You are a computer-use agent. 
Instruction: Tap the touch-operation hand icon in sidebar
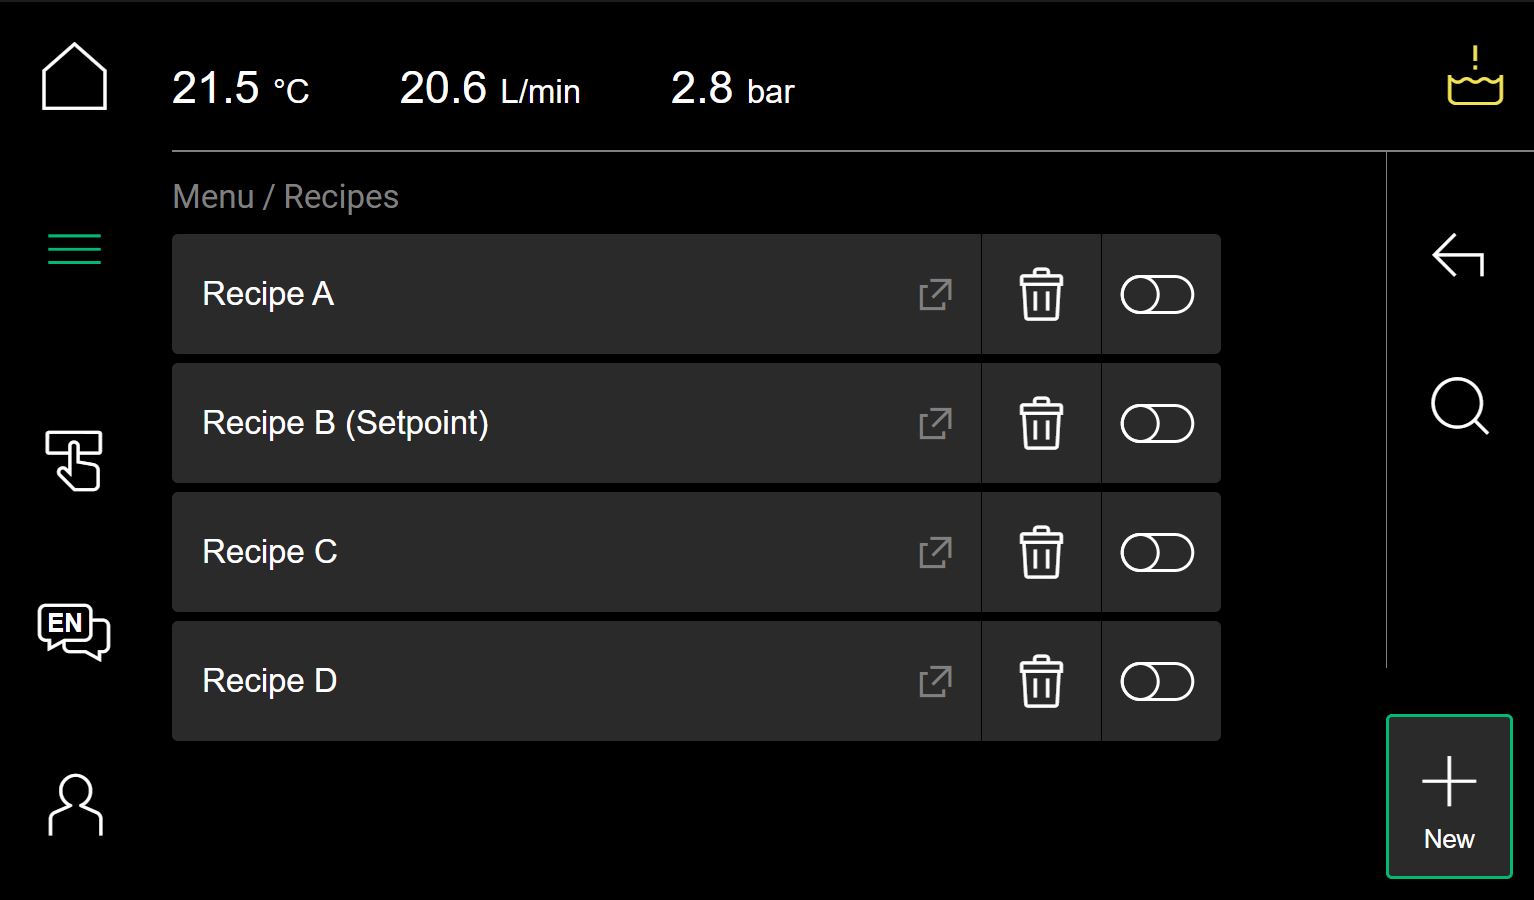click(x=74, y=461)
